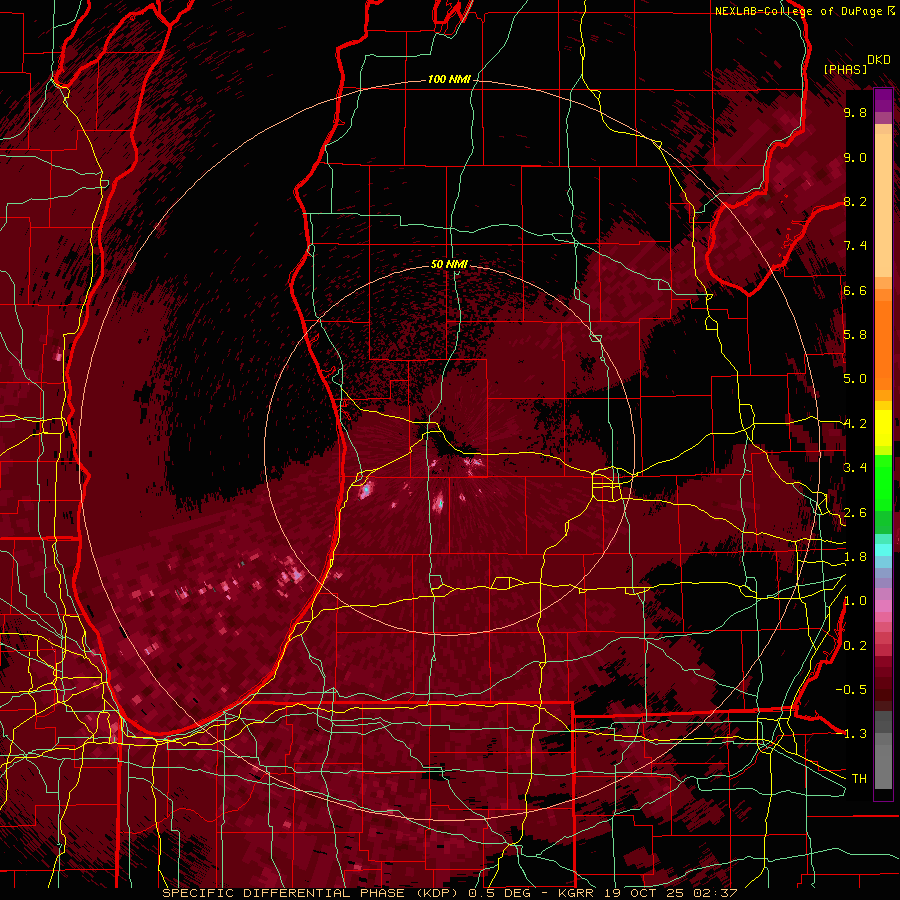Screen dimensions: 900x900
Task: Click the 8.2 scale value
Action: coord(855,201)
